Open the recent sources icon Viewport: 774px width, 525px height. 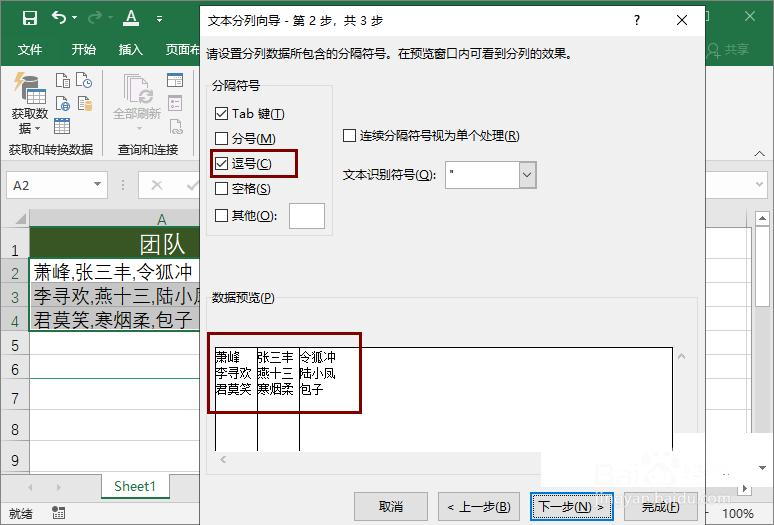tap(84, 80)
